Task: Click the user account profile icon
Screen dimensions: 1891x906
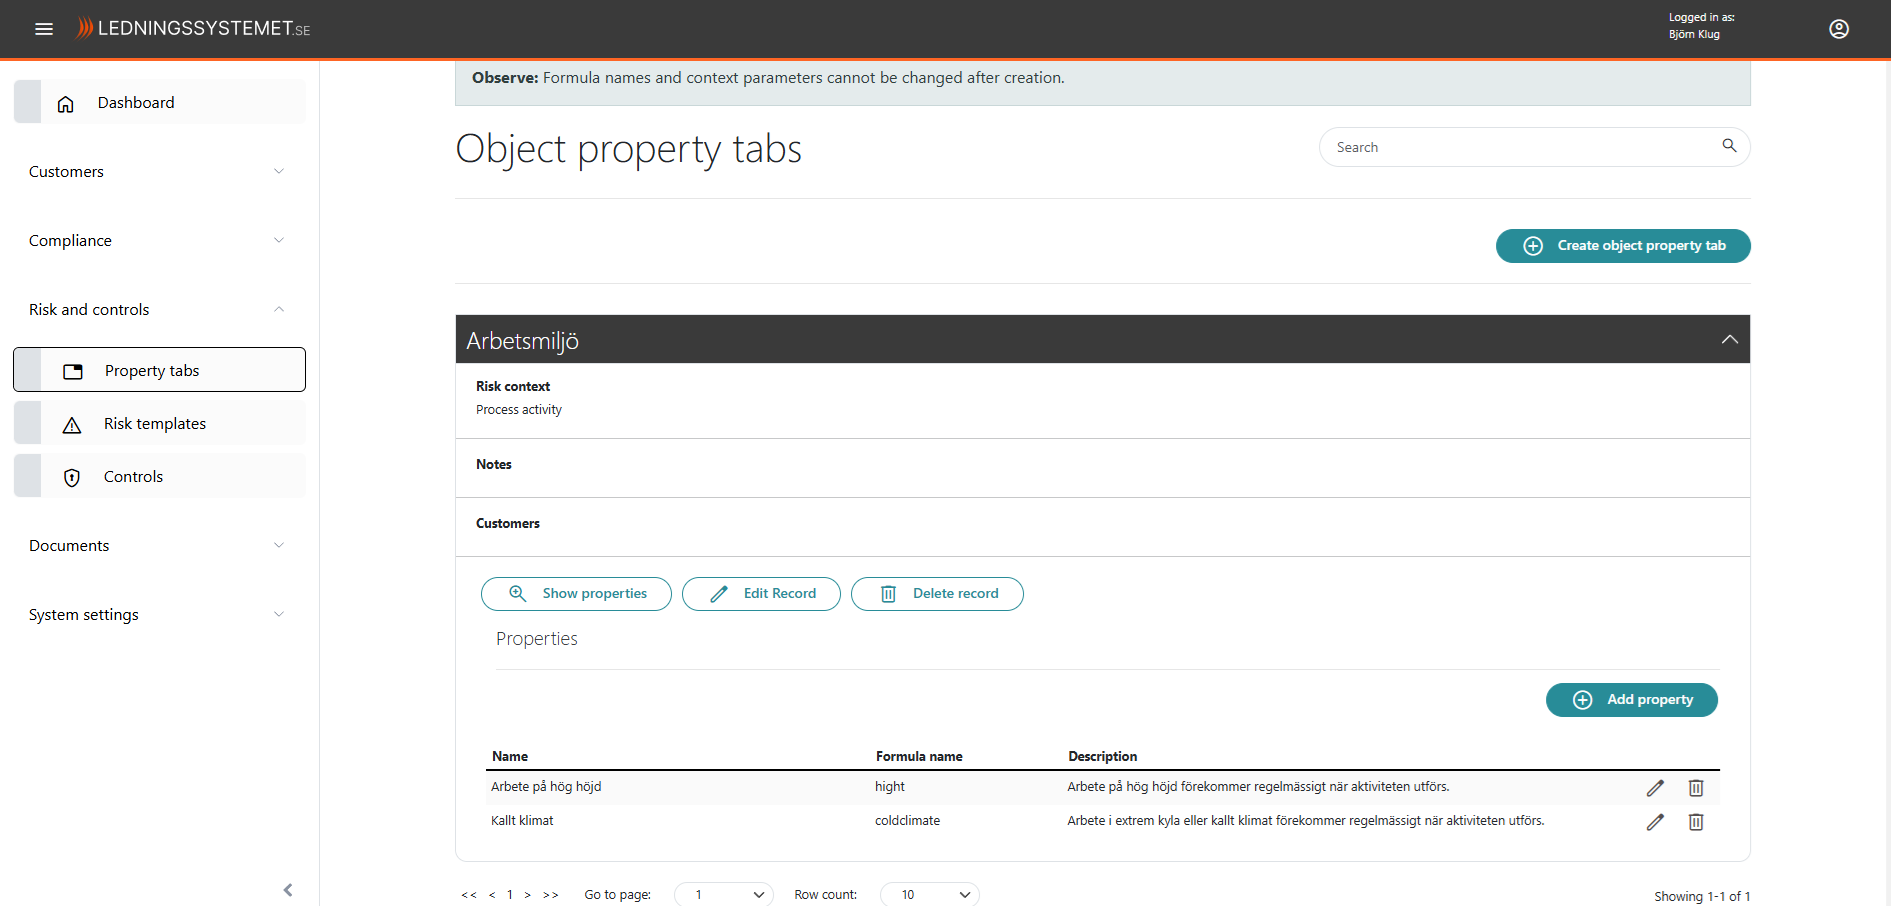Action: click(x=1838, y=29)
